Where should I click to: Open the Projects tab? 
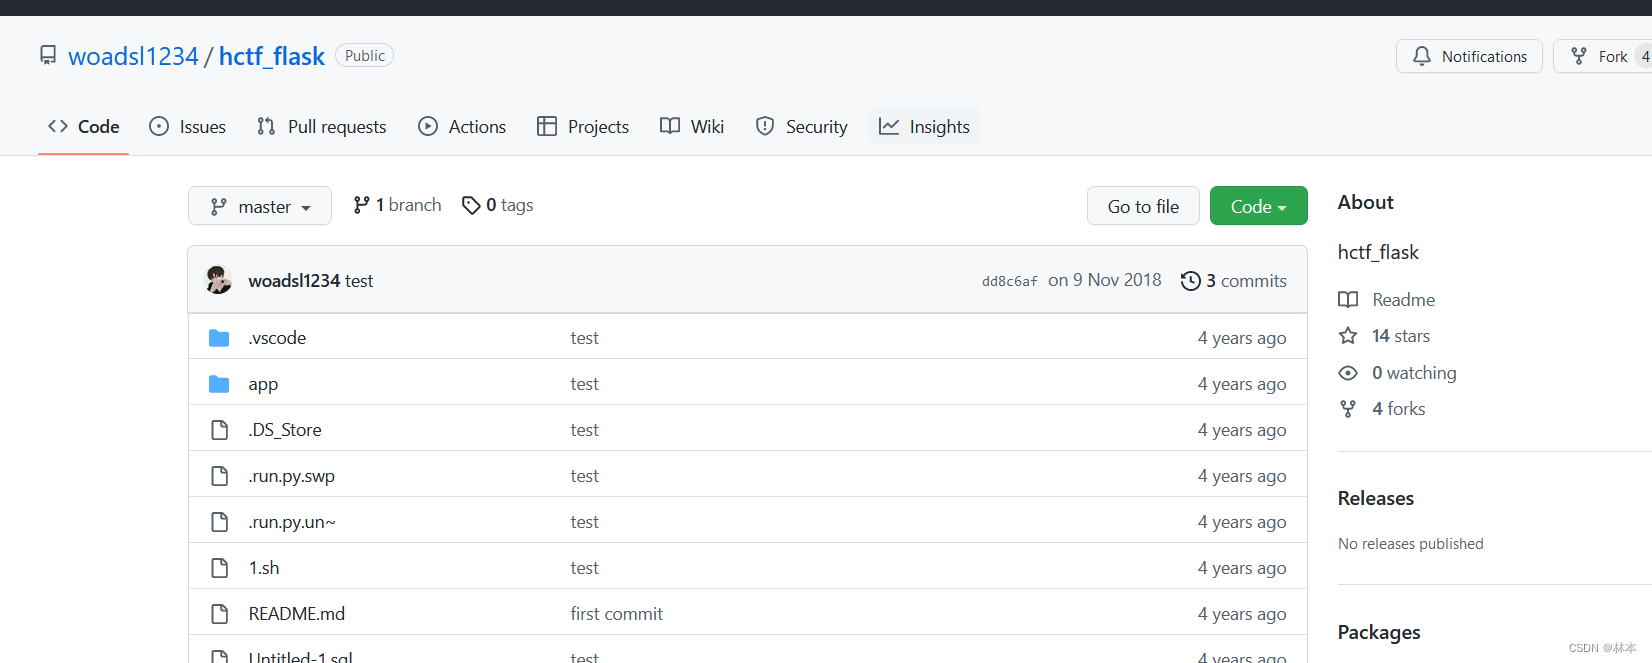point(583,126)
